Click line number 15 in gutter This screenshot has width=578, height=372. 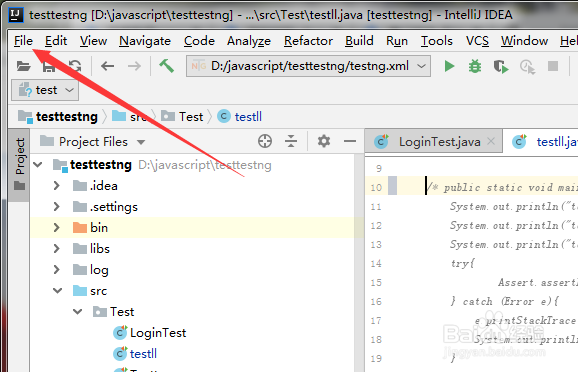376,282
